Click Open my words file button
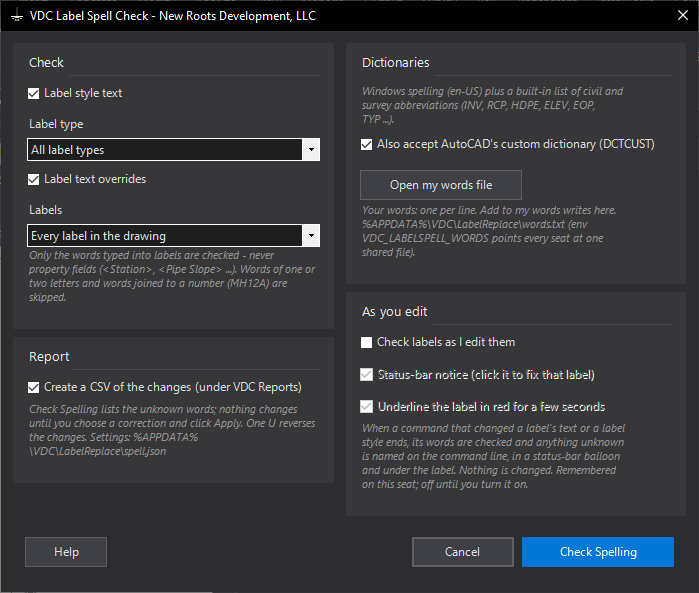Image resolution: width=699 pixels, height=593 pixels. 441,185
